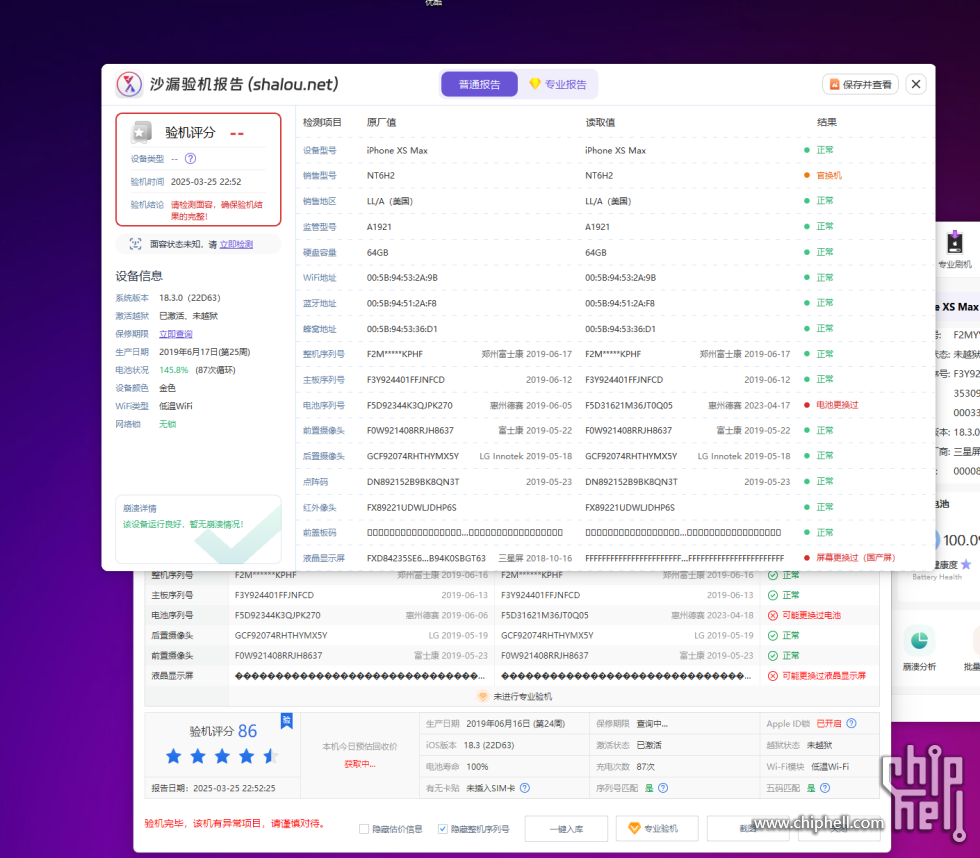Click the 读取值 column header
The height and width of the screenshot is (858, 980).
tap(600, 122)
